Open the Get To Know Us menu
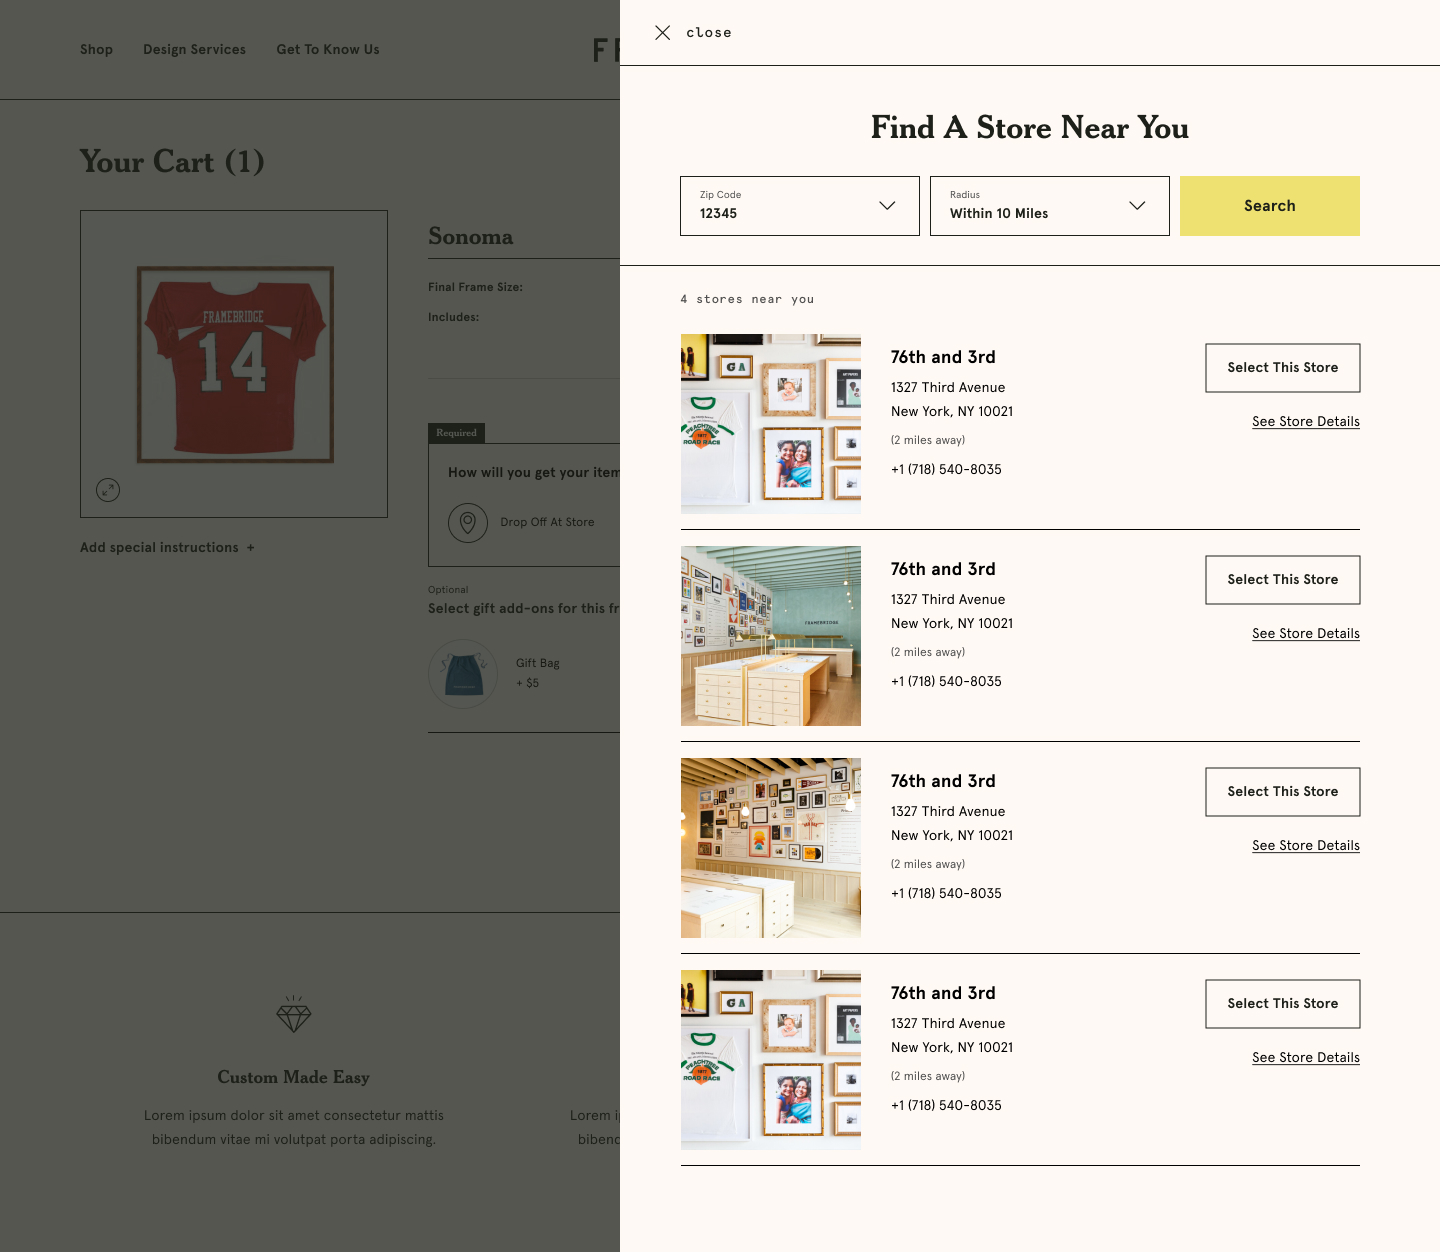Viewport: 1440px width, 1252px height. [328, 49]
